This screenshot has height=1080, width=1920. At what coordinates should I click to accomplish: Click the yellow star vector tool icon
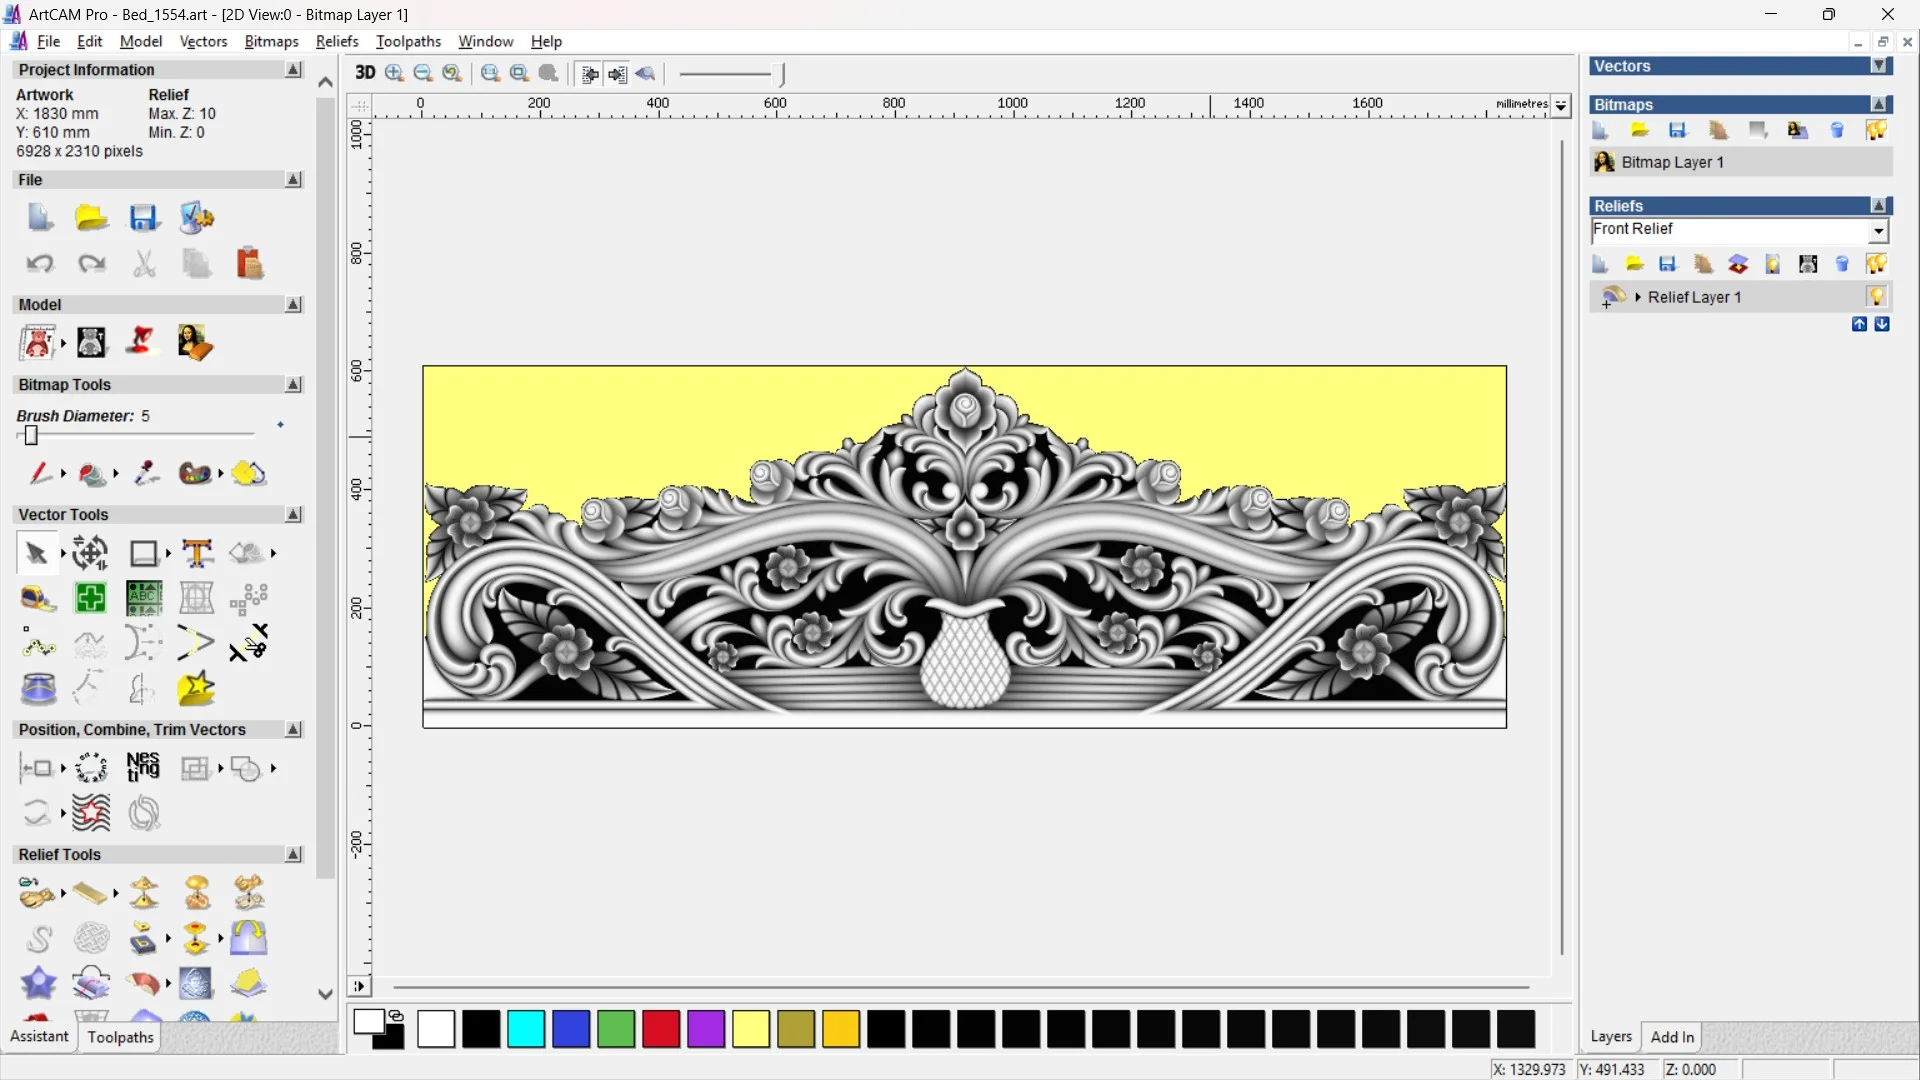[196, 689]
